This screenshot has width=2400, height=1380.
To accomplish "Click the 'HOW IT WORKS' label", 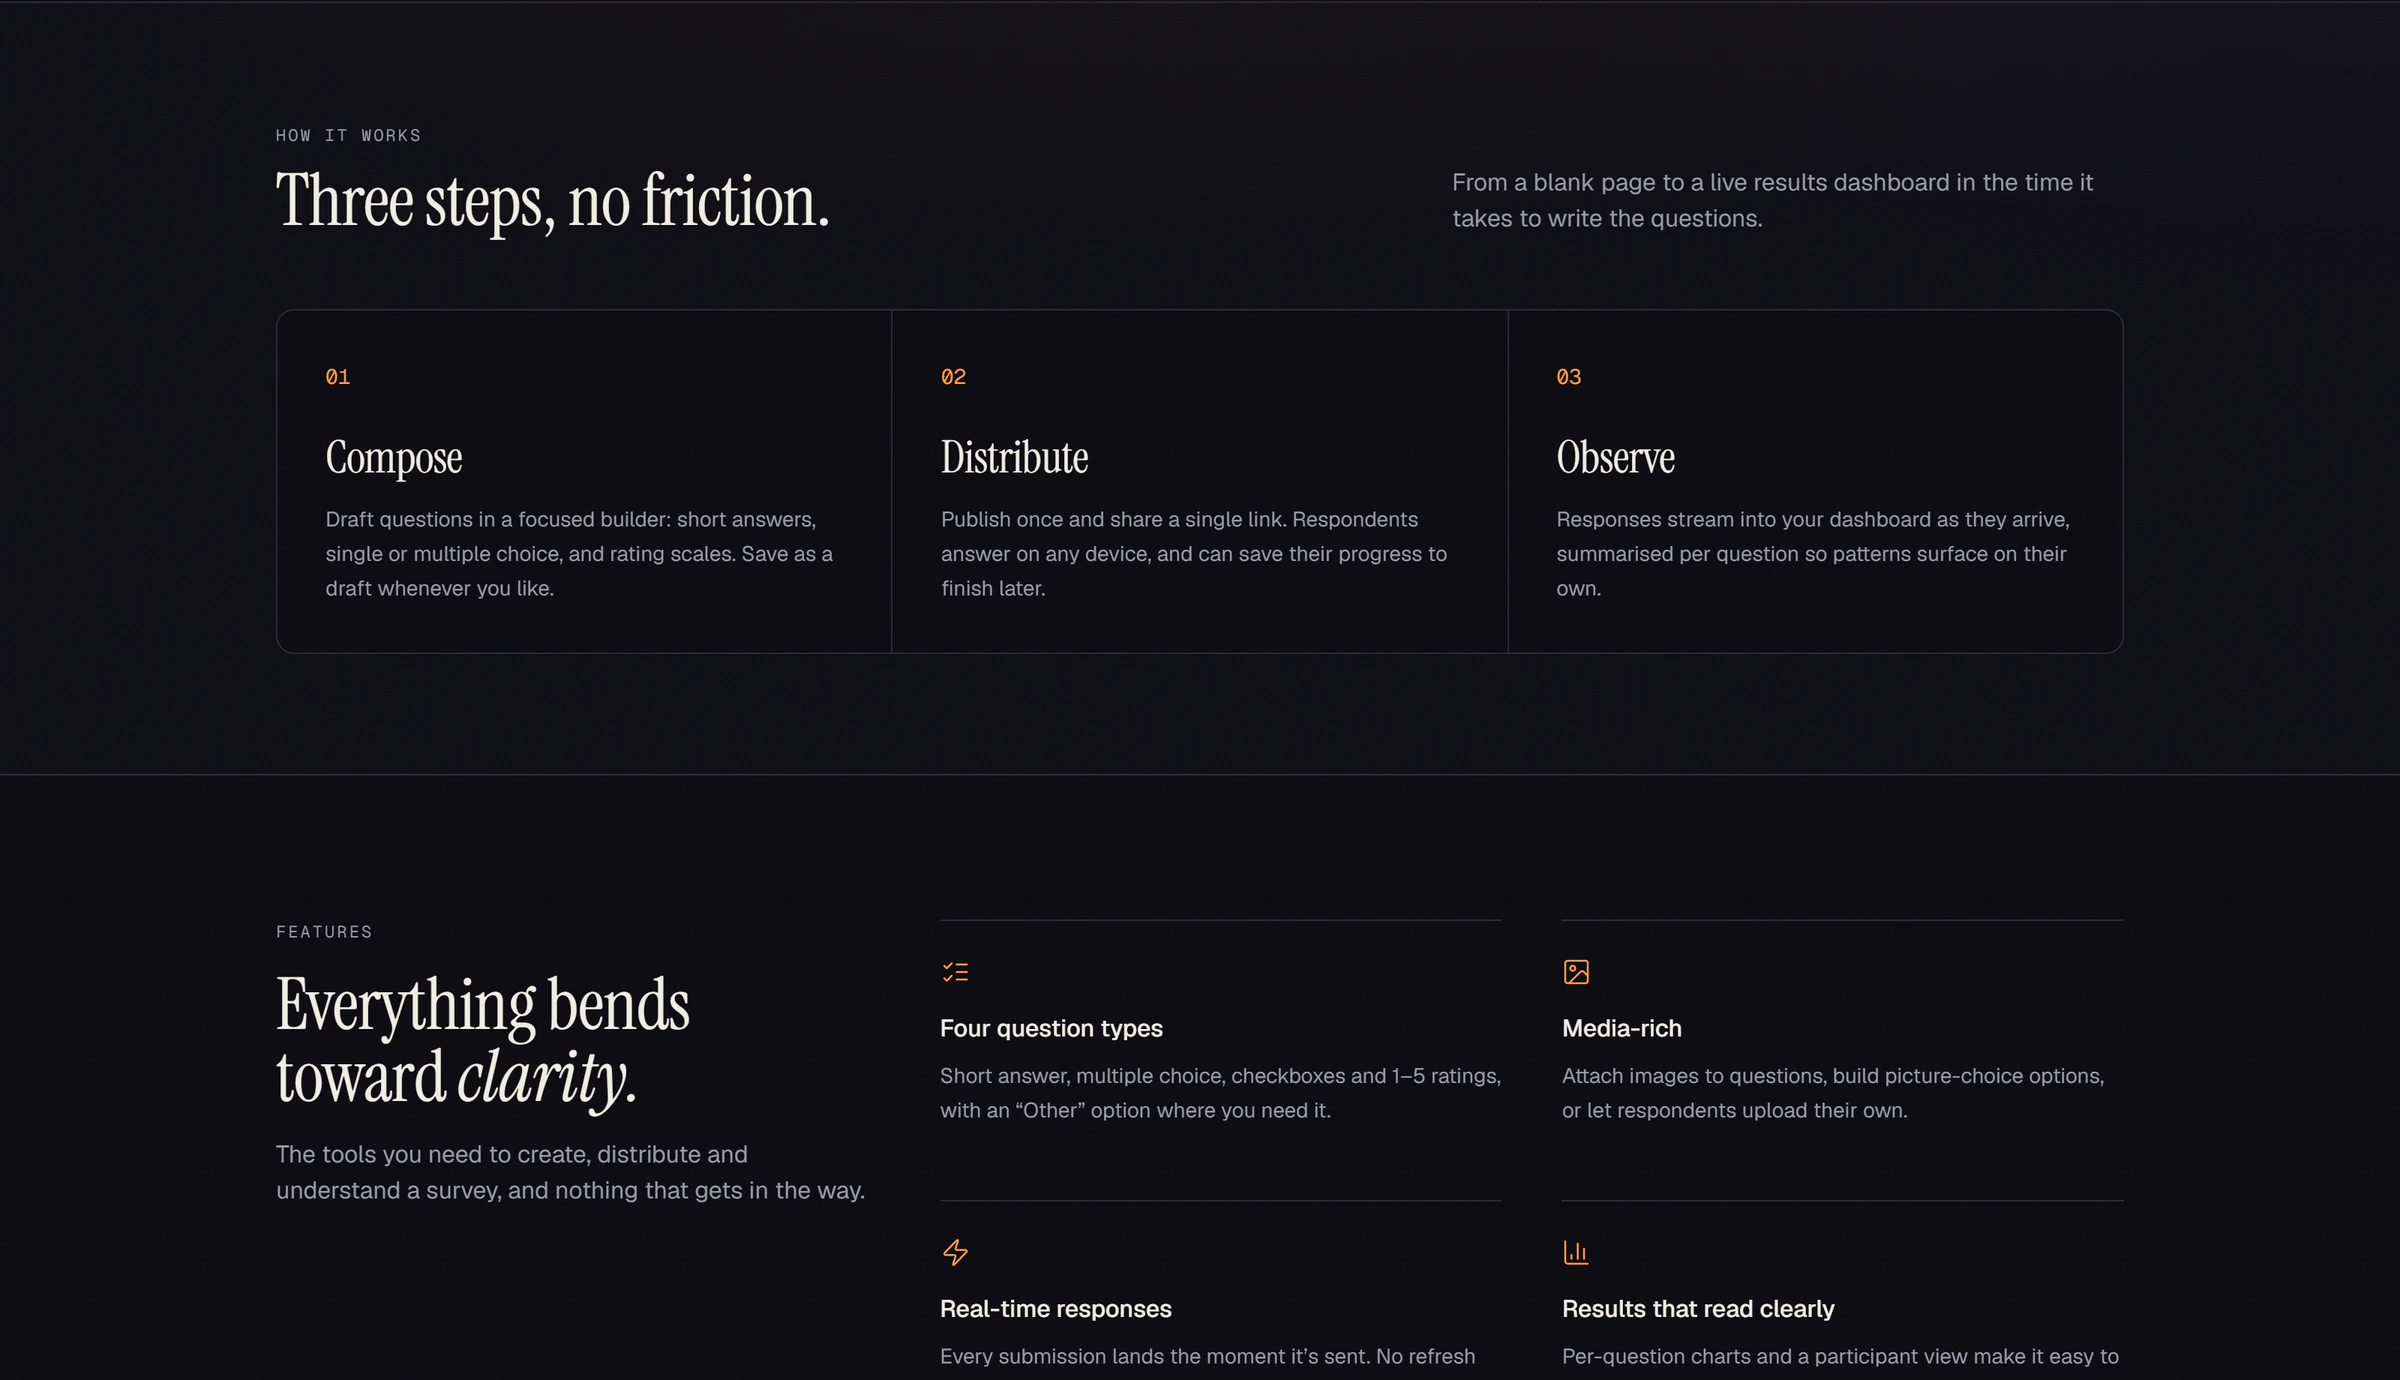I will (x=348, y=135).
